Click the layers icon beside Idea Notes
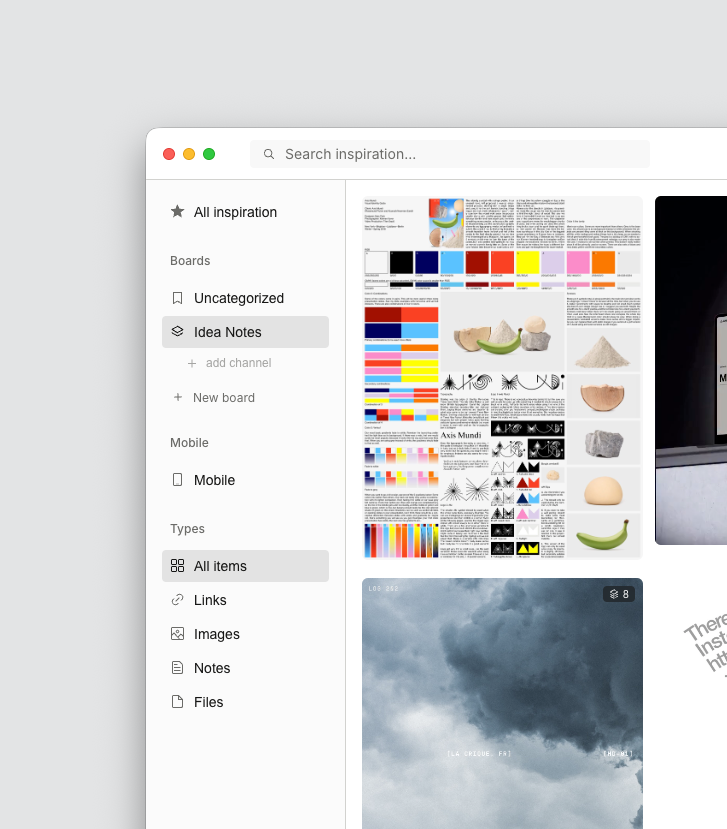Image resolution: width=727 pixels, height=829 pixels. [x=177, y=332]
